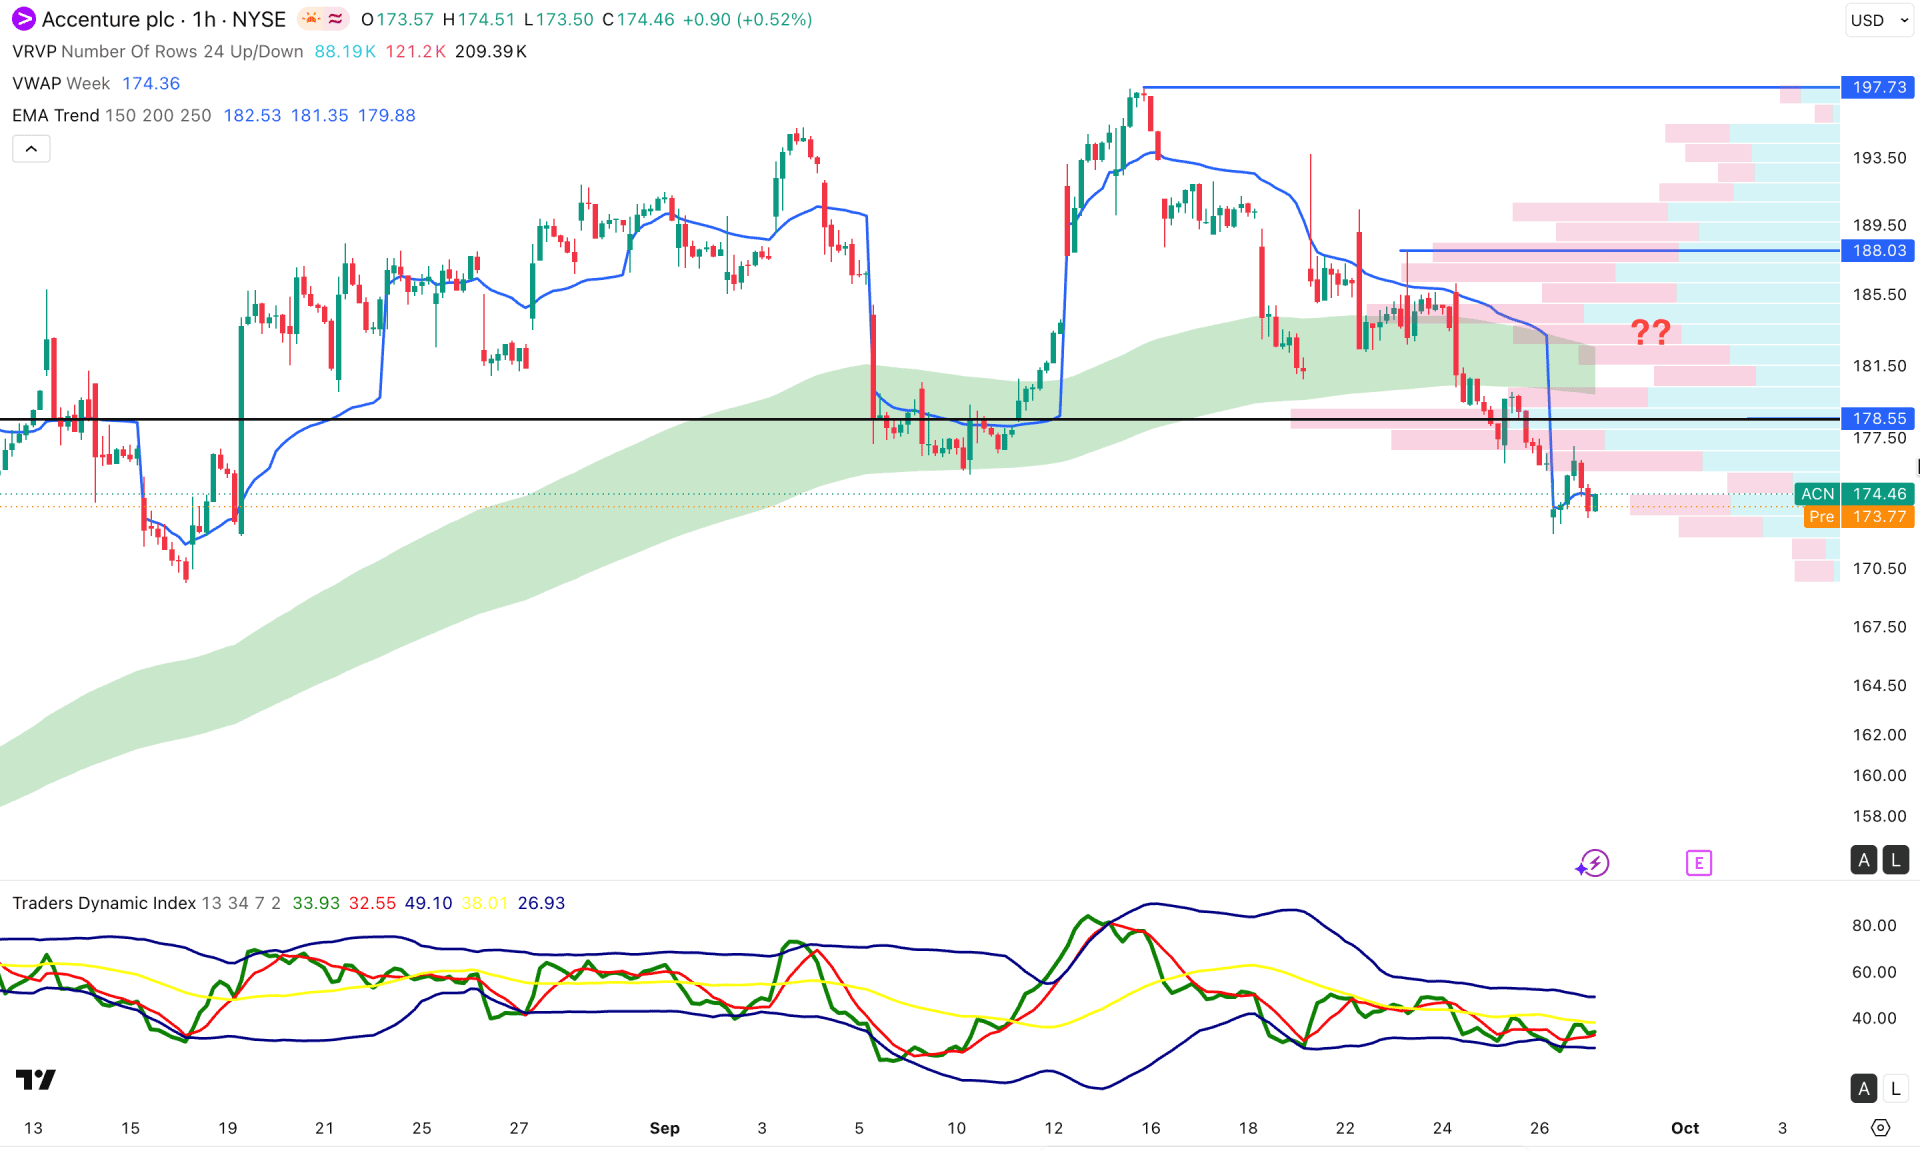Viewport: 1920px width, 1151px height.
Task: Click the 188.03 price label
Action: pos(1878,250)
